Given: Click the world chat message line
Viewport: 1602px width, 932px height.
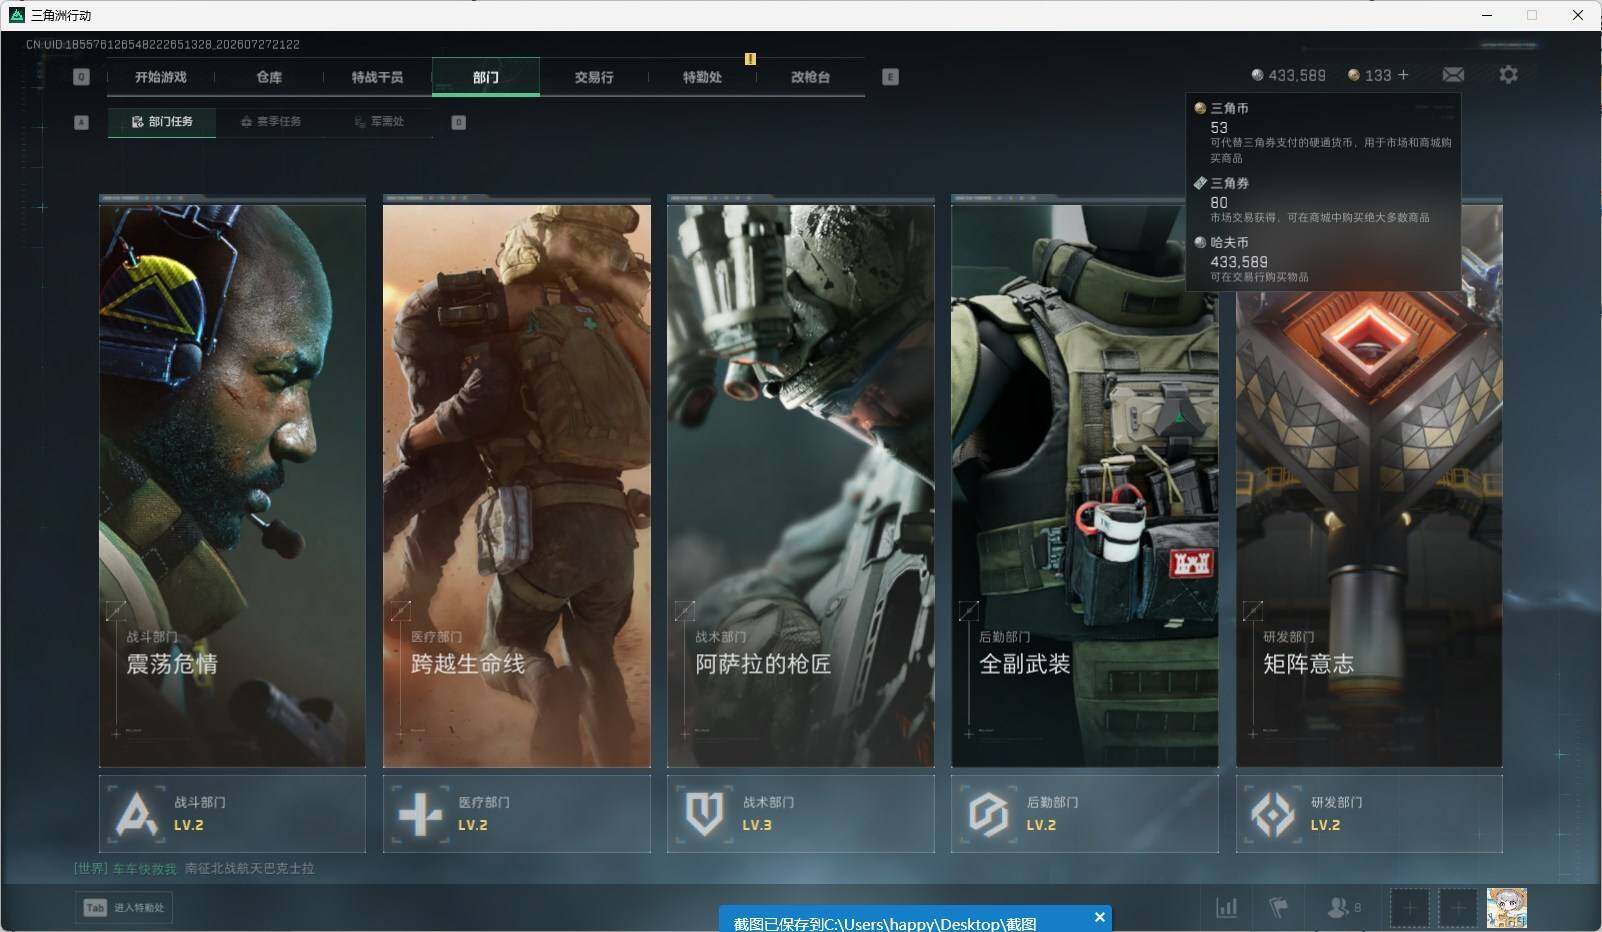Looking at the screenshot, I should [x=194, y=868].
